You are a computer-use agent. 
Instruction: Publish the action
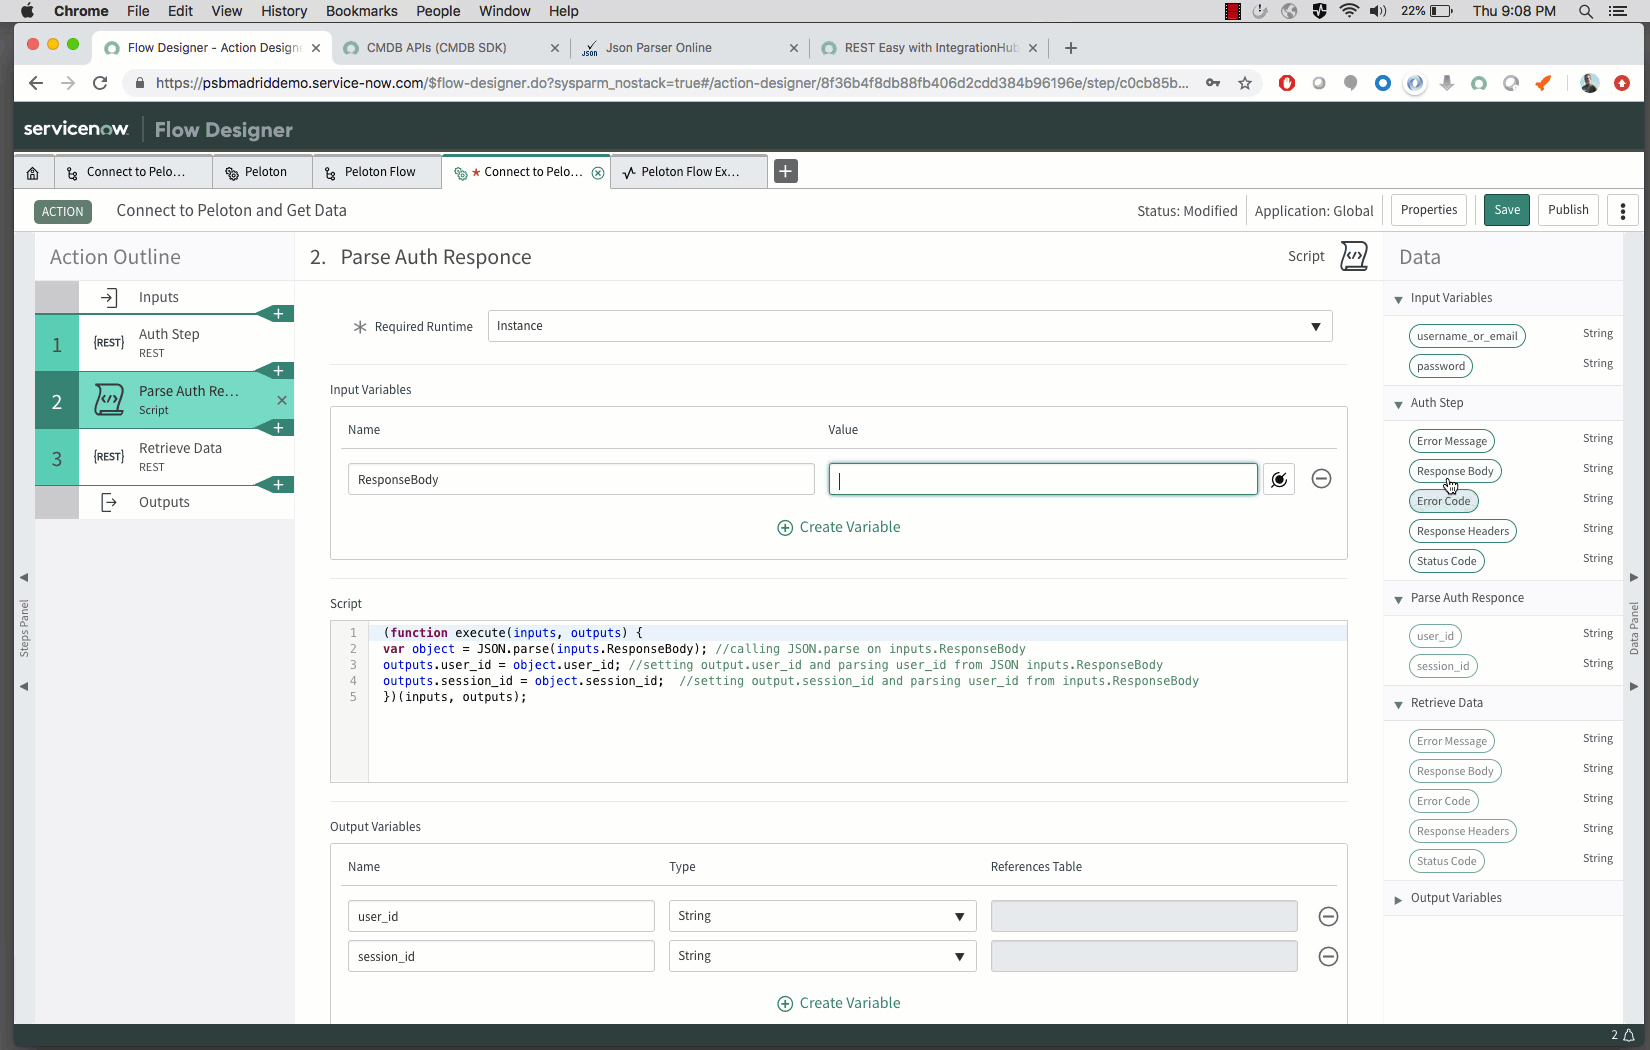click(1568, 210)
